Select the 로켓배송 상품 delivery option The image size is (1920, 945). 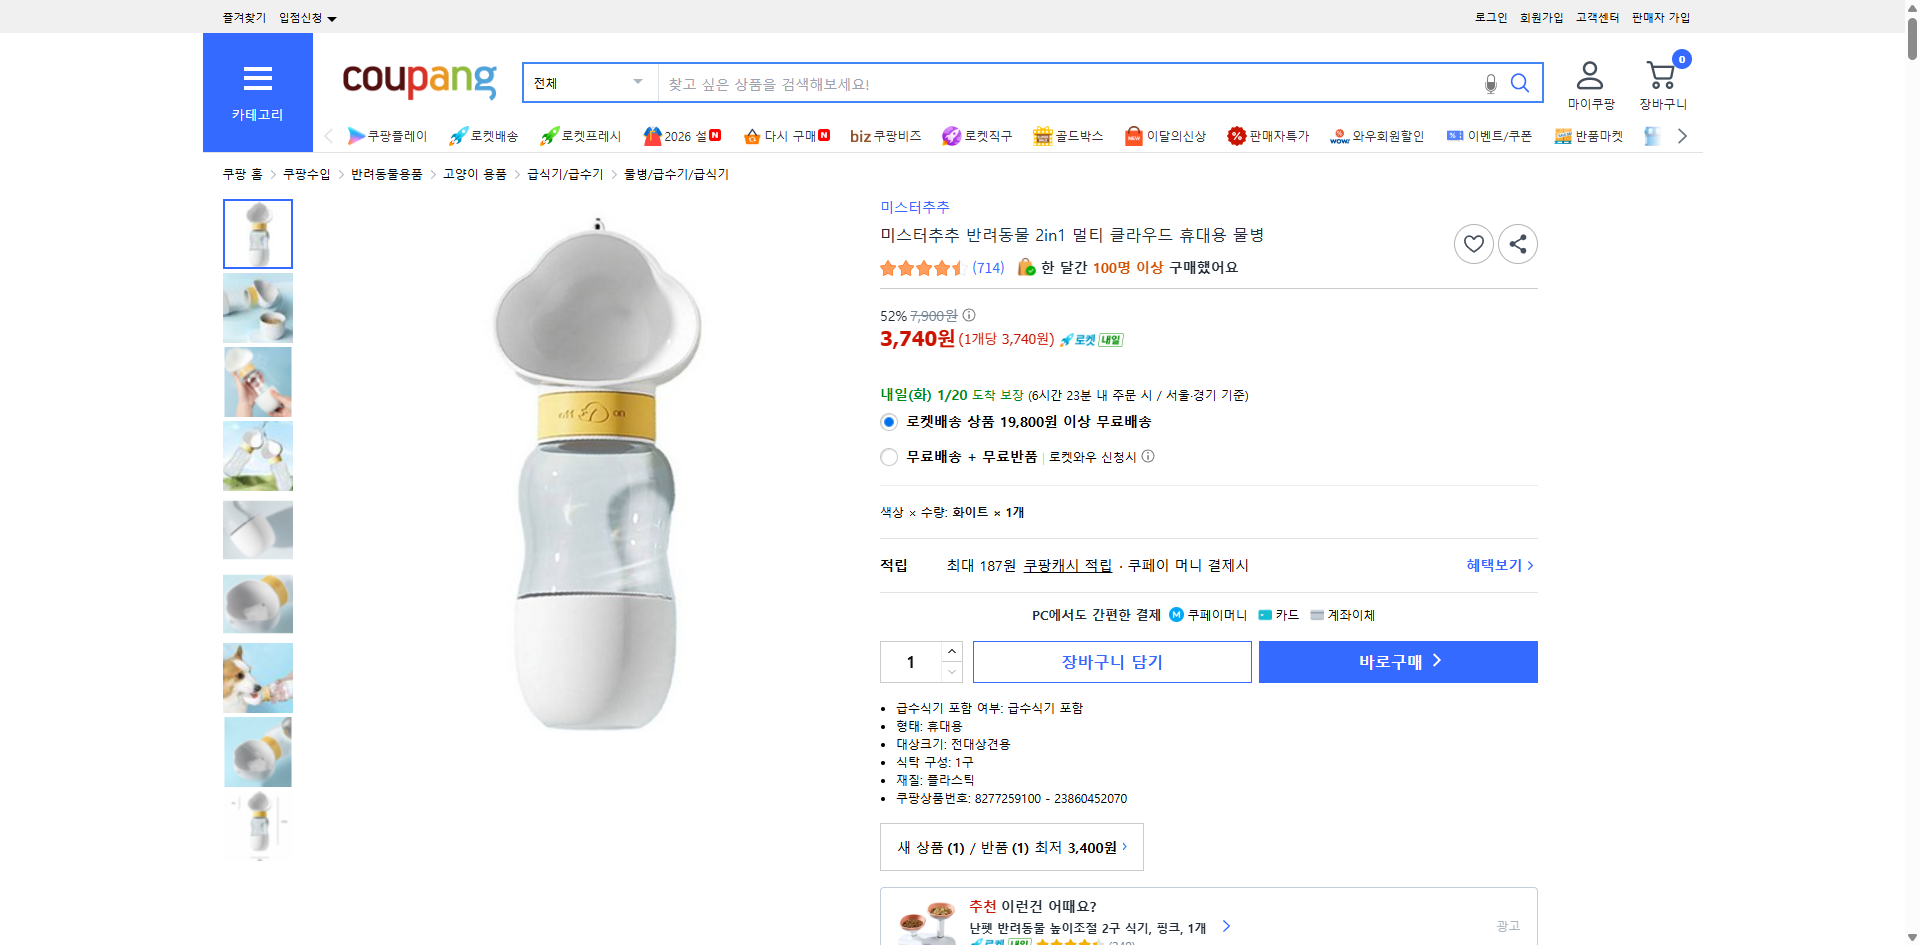tap(888, 421)
